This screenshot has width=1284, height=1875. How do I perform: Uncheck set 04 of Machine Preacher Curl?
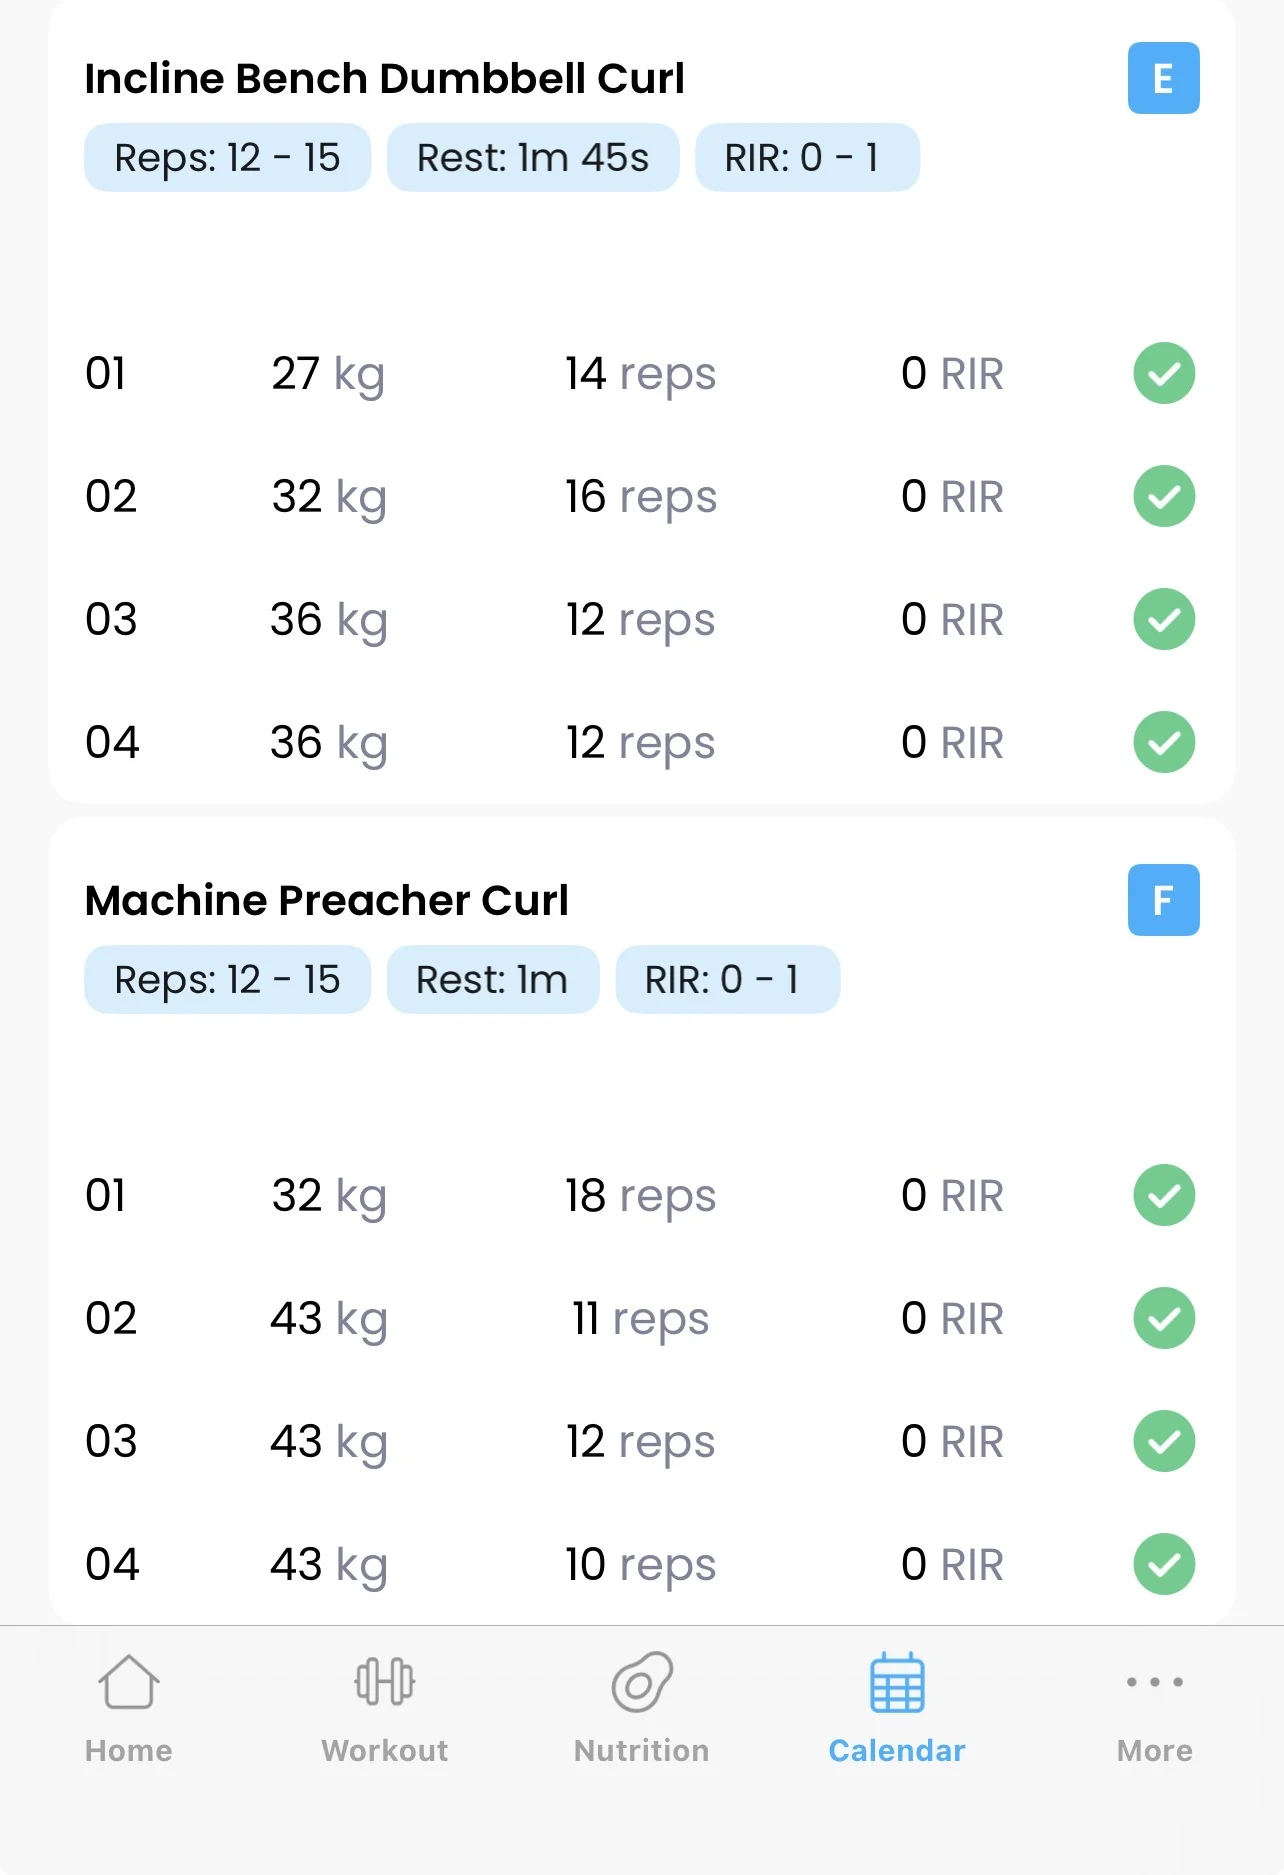coord(1163,1564)
